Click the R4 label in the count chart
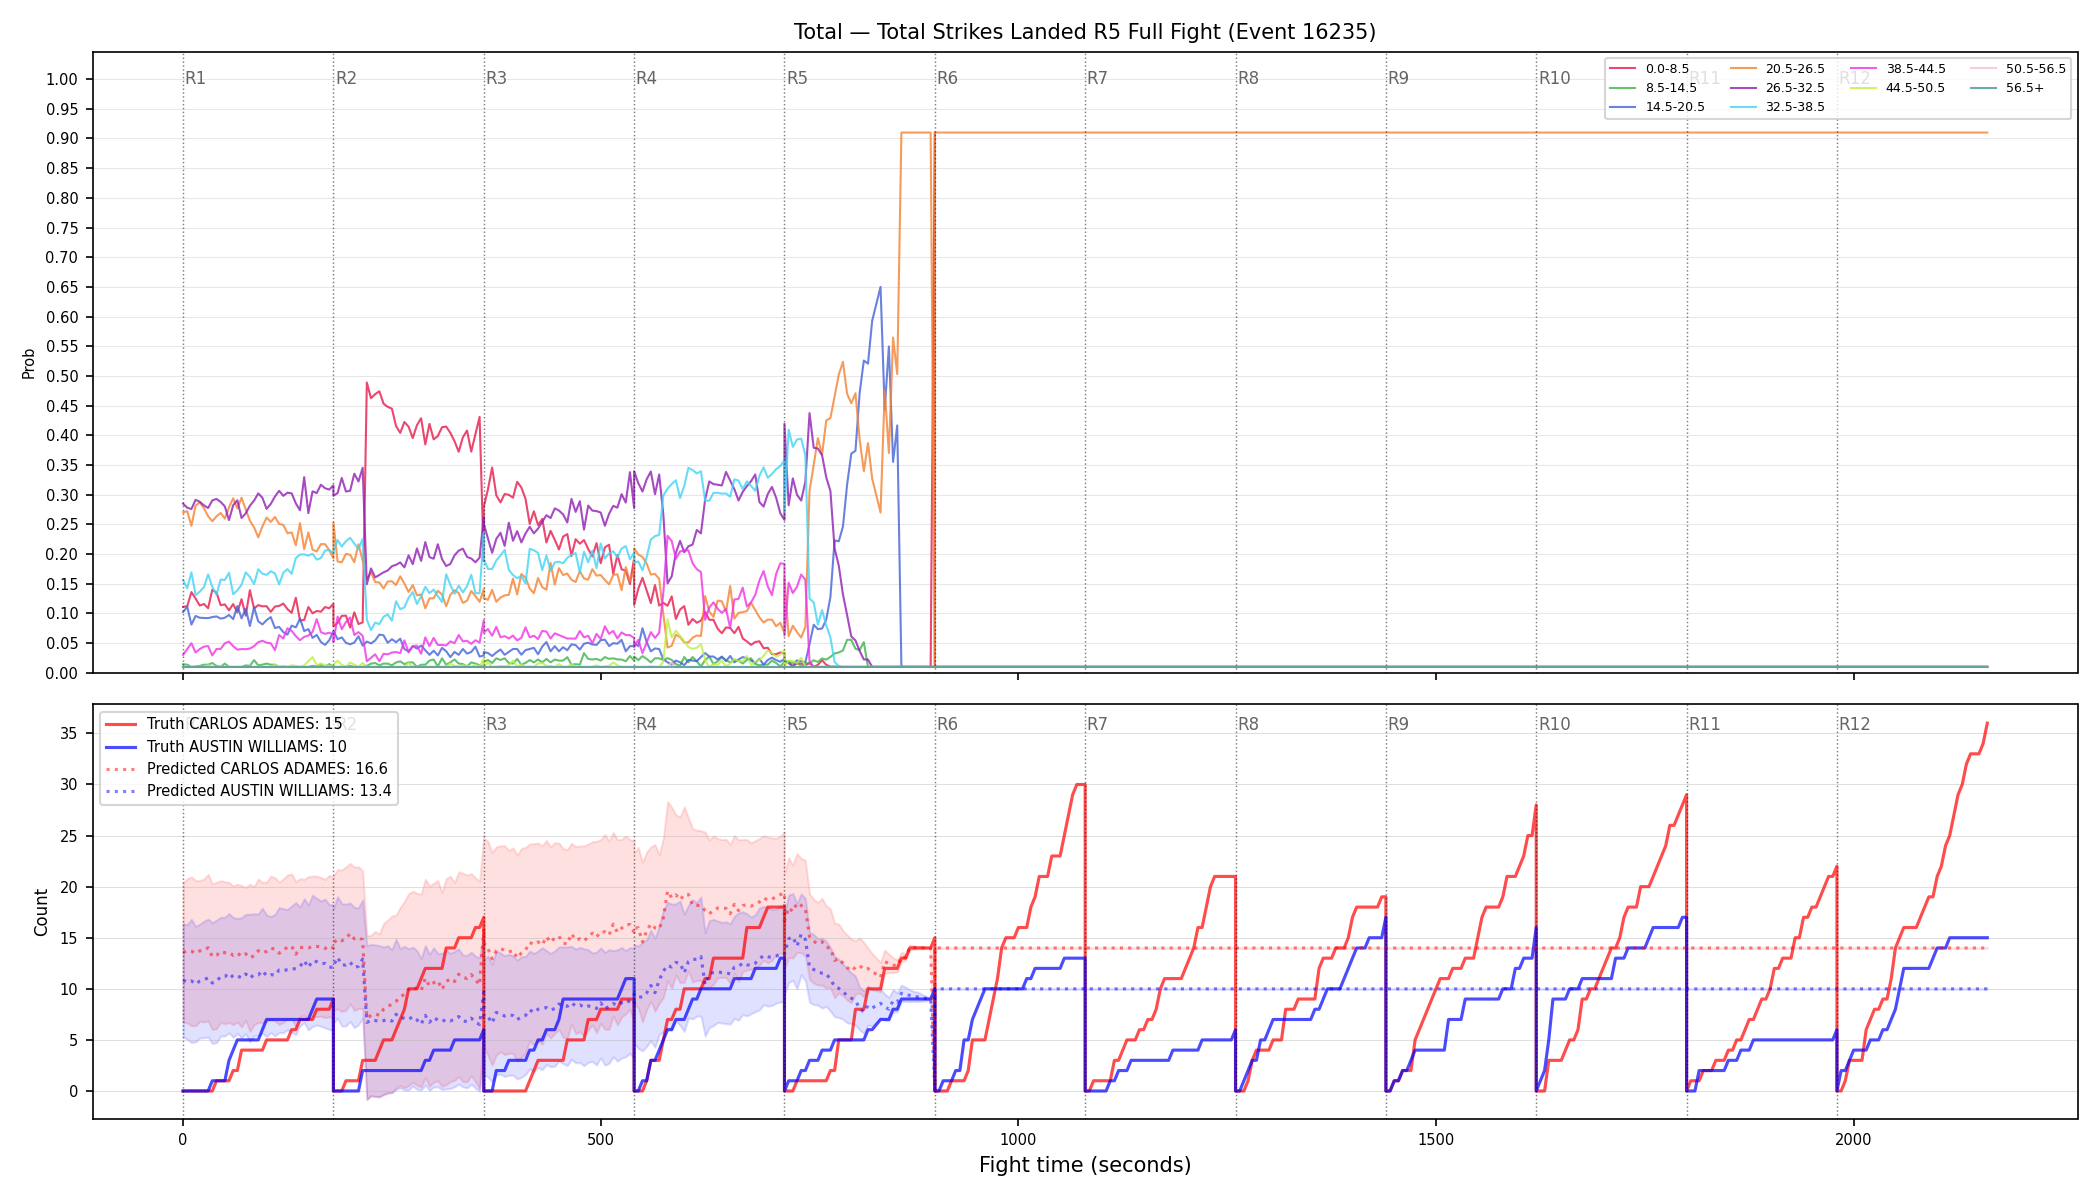The height and width of the screenshot is (1200, 2100). pyautogui.click(x=646, y=724)
